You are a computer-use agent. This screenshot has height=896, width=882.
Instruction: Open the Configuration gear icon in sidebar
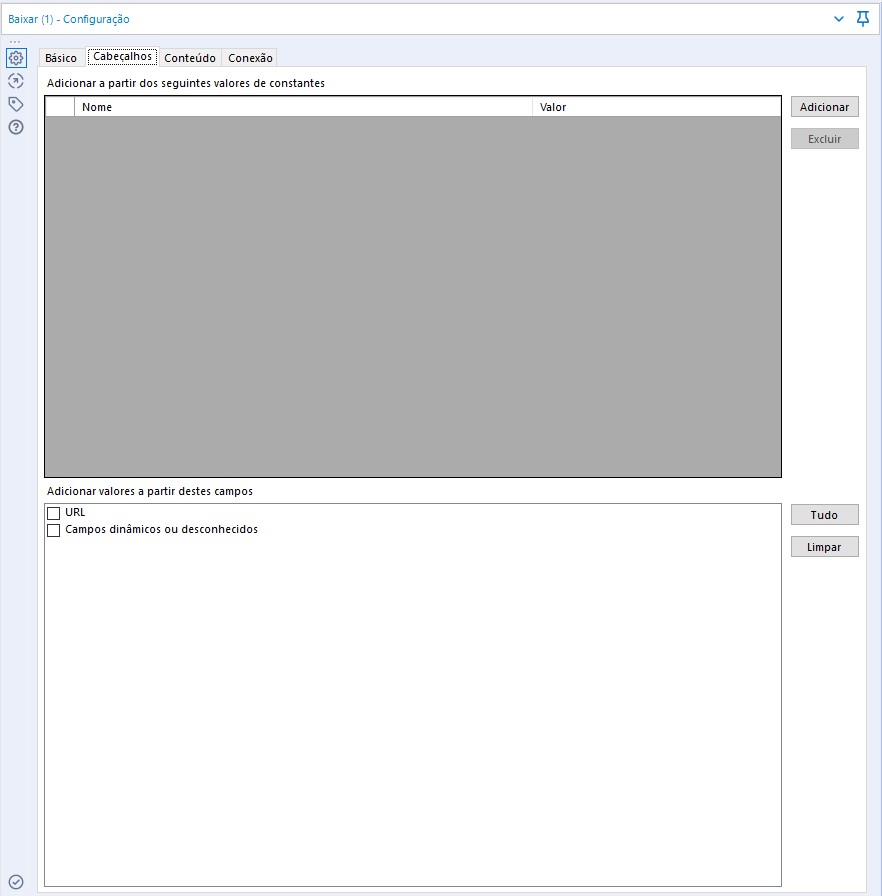(16, 58)
